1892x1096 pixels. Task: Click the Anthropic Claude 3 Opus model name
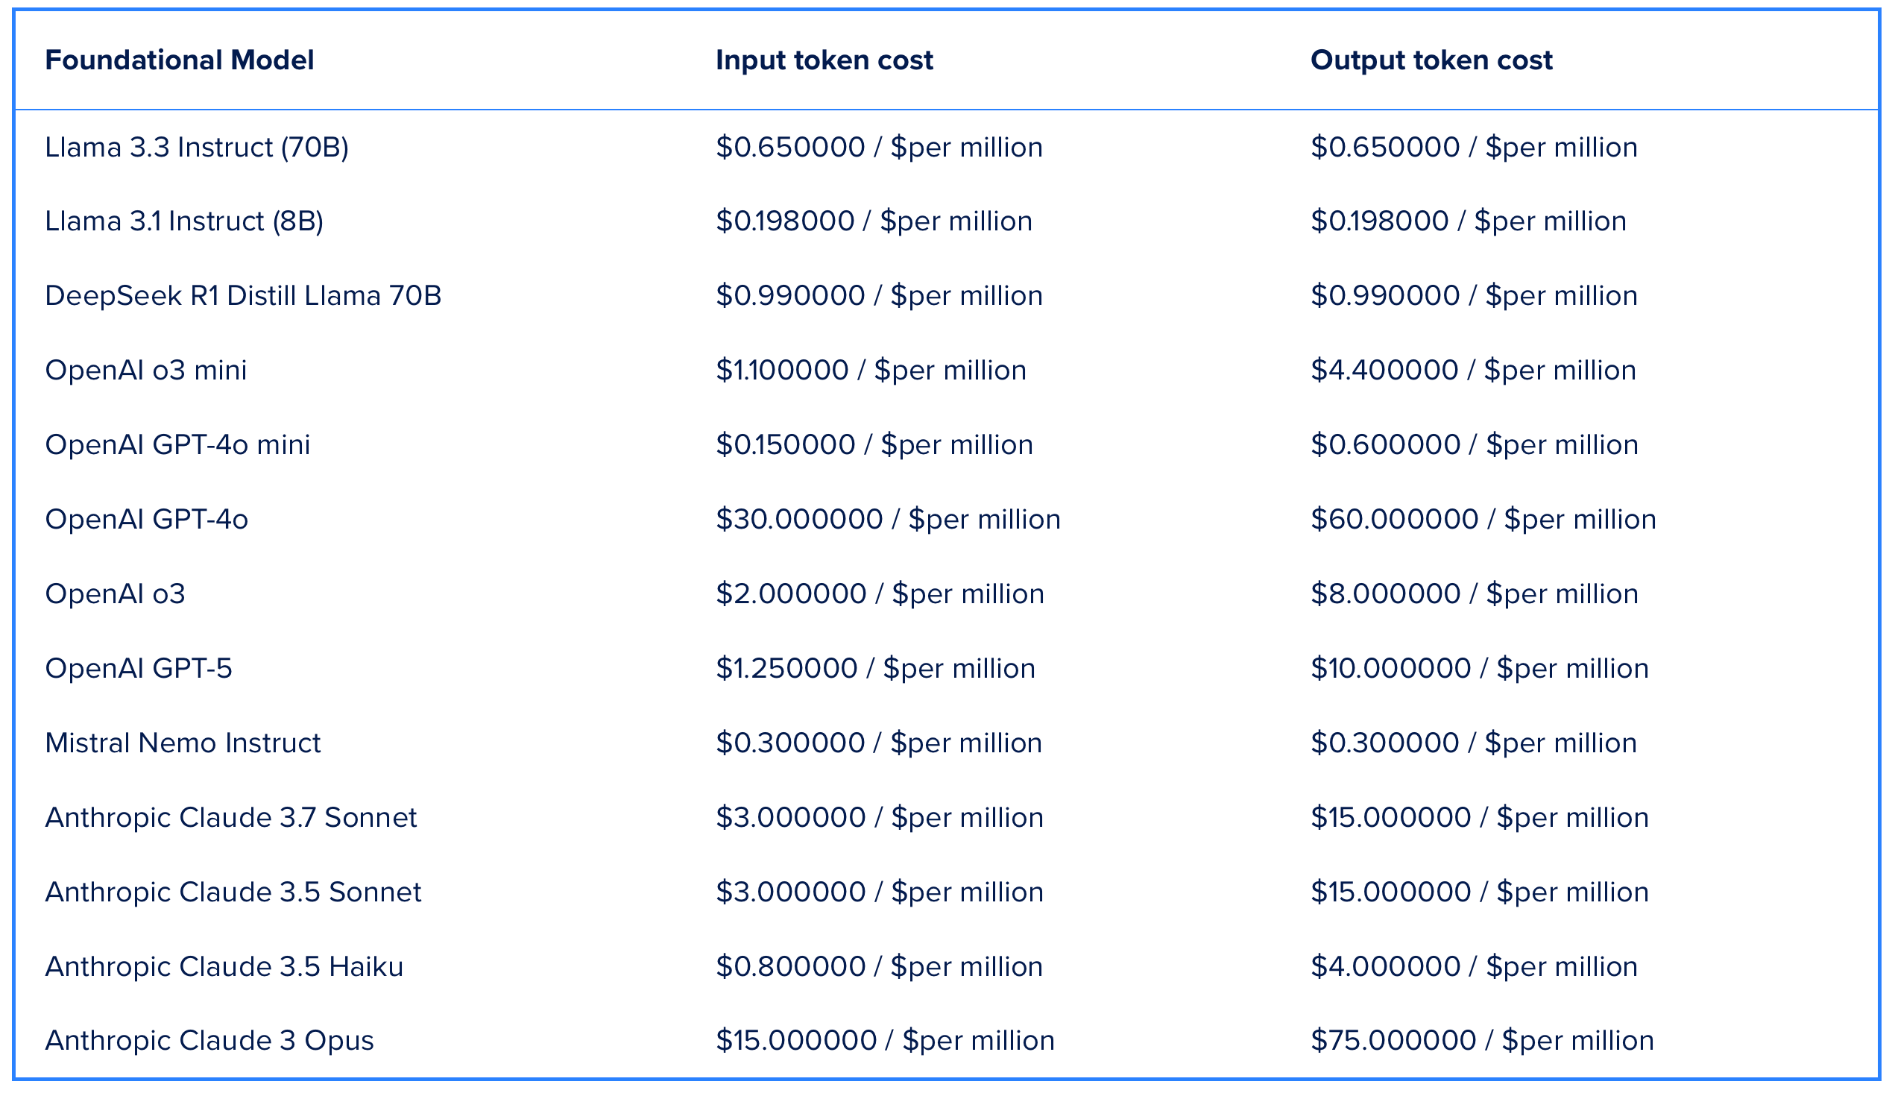coord(209,1041)
